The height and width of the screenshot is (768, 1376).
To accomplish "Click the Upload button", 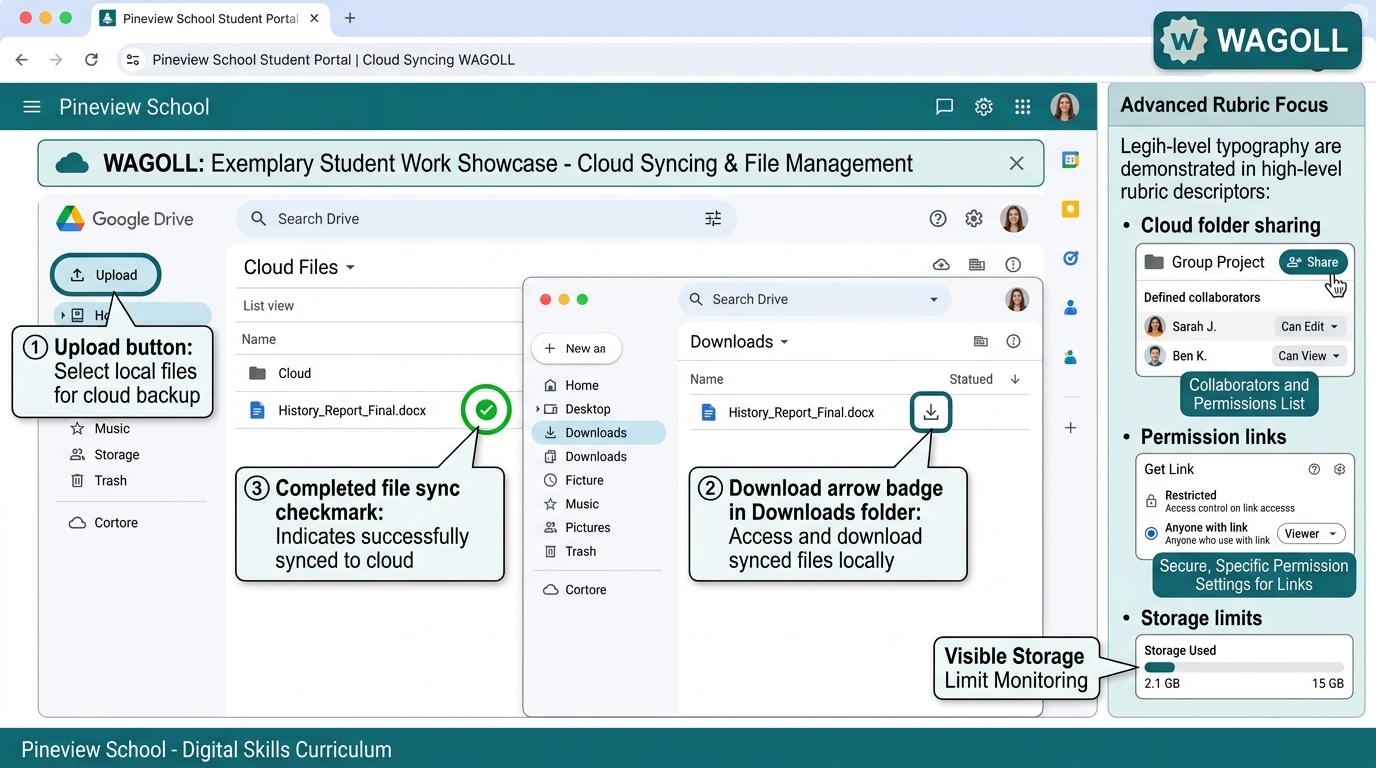I will pyautogui.click(x=104, y=275).
